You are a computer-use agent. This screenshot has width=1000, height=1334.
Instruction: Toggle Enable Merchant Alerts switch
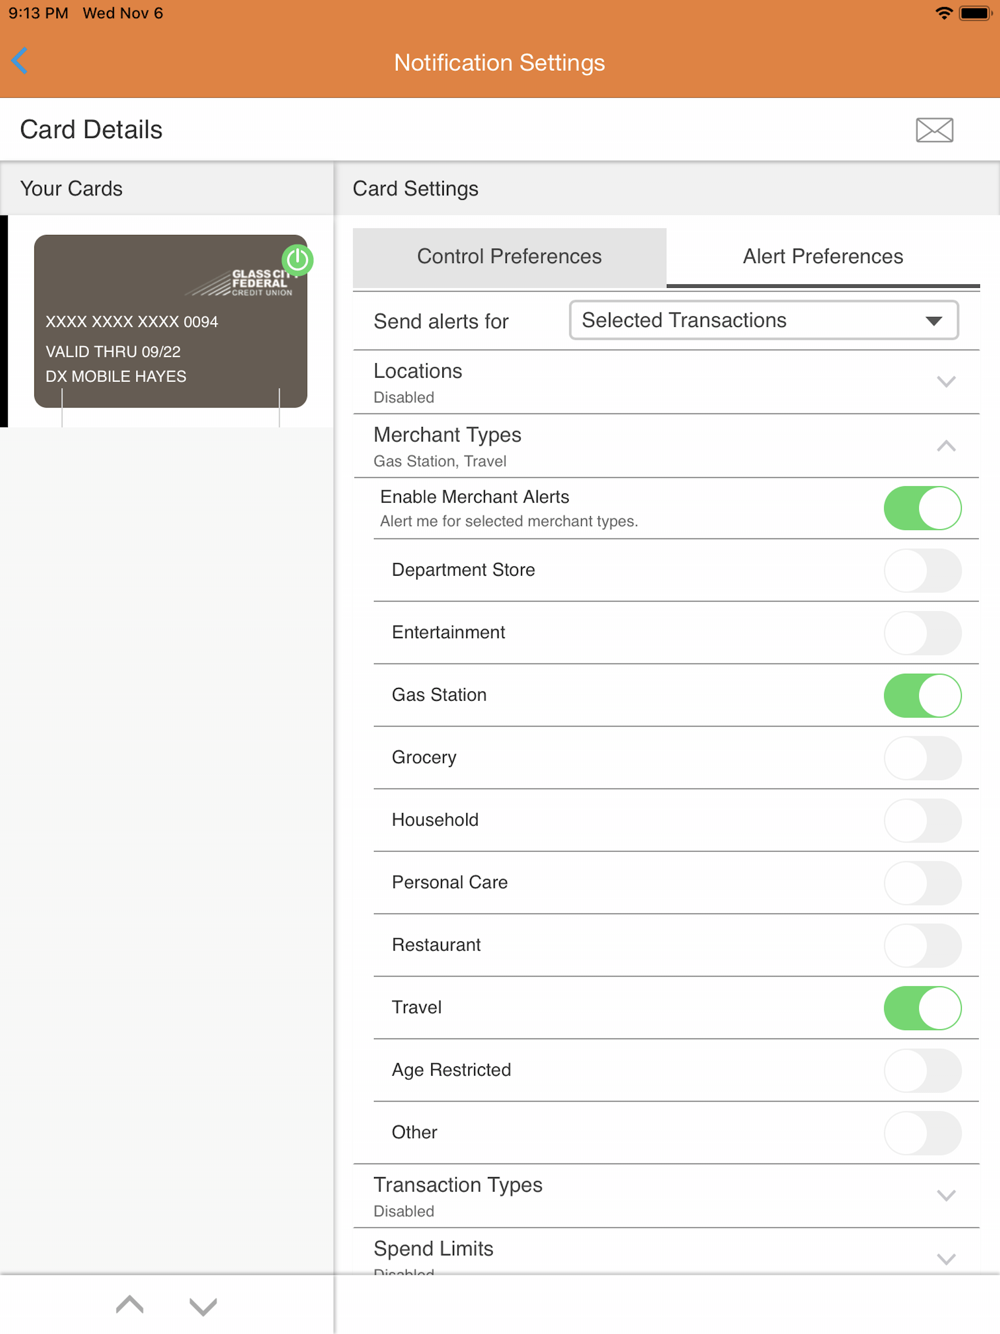pyautogui.click(x=922, y=508)
